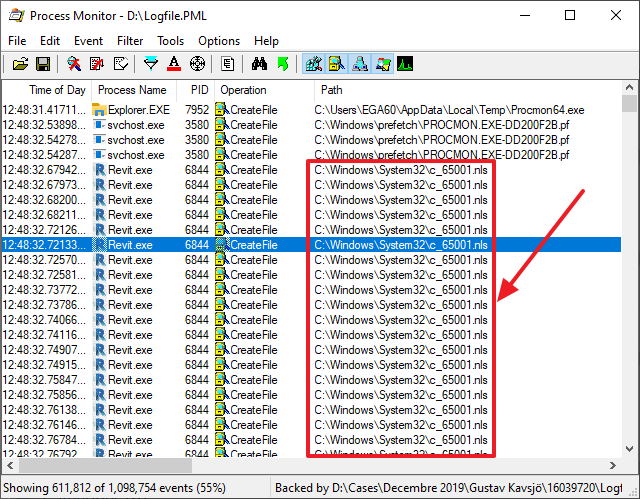Click the Explorer.EXE folder icon in the list

pos(99,110)
